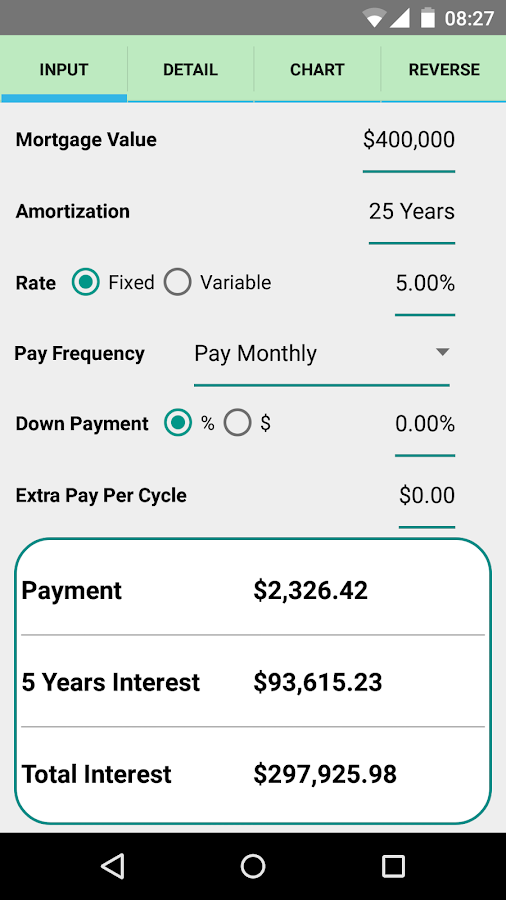Choose dollar down payment radio button

(x=238, y=424)
